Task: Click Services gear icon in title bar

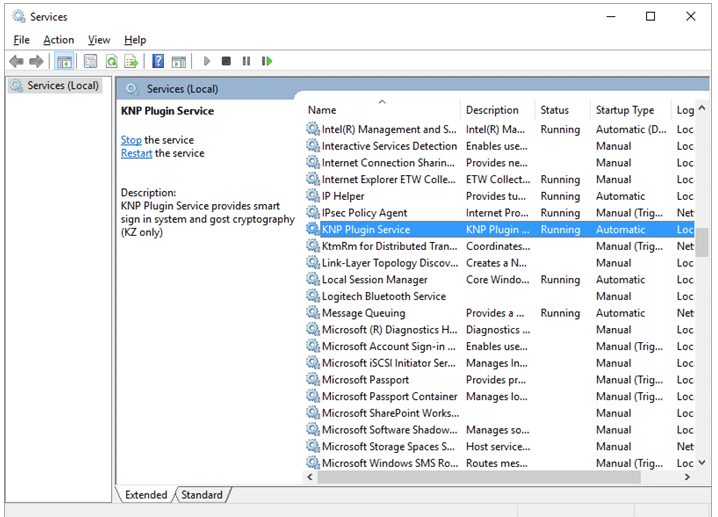Action: [x=19, y=16]
